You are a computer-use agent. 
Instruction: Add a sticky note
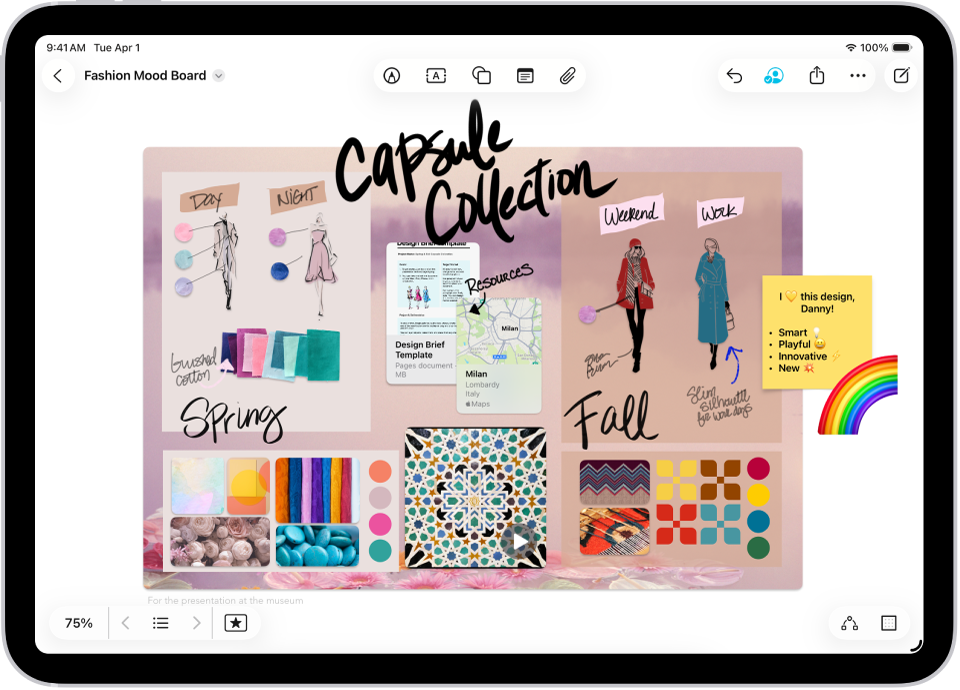coord(525,75)
